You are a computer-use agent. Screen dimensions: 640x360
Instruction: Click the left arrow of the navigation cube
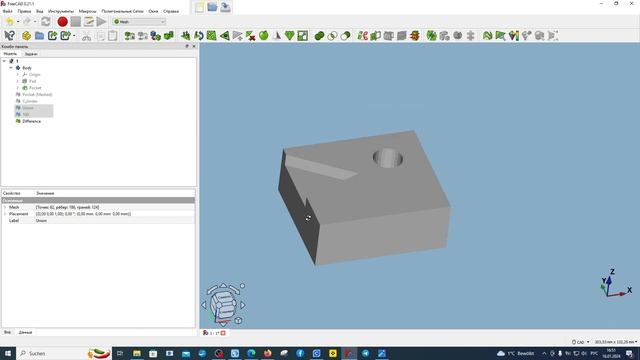[204, 305]
